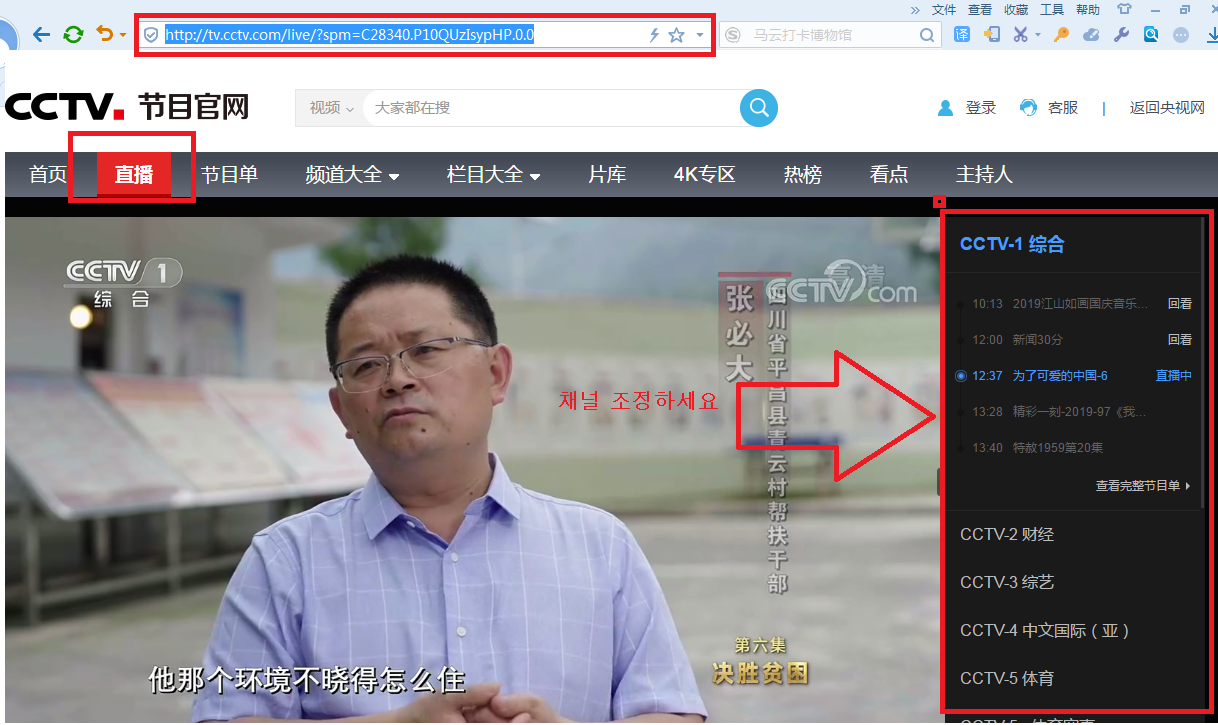Click the 13:28 精彩一刻-2019-97 program
The height and width of the screenshot is (725, 1218).
(x=1060, y=412)
